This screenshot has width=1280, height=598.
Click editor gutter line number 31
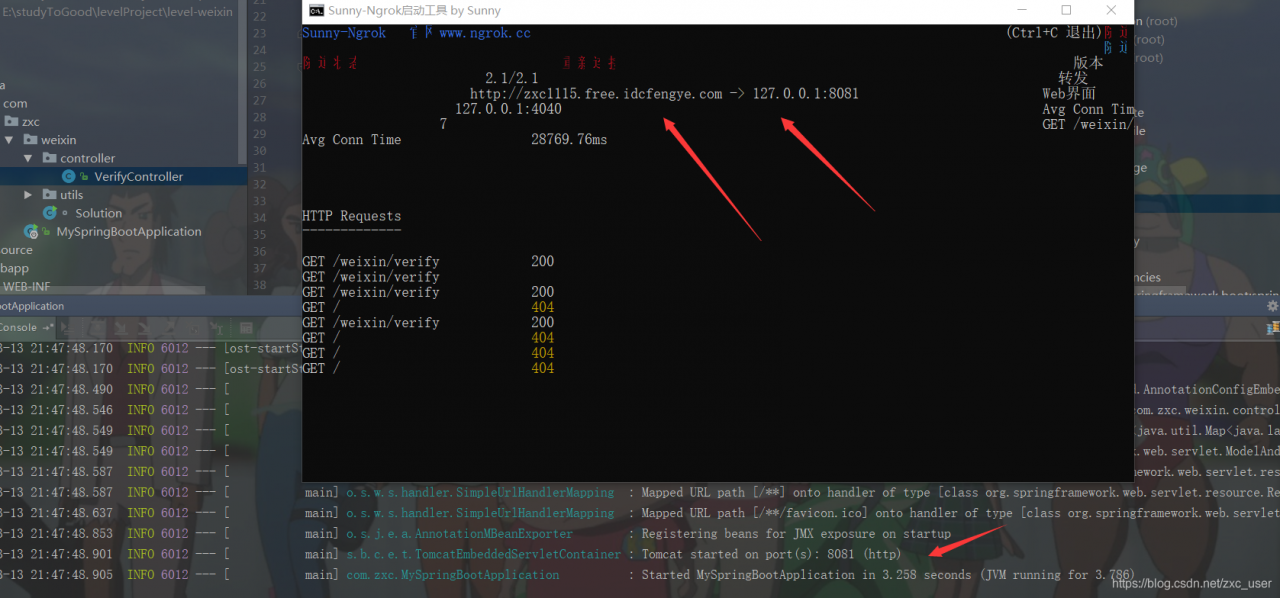(259, 167)
